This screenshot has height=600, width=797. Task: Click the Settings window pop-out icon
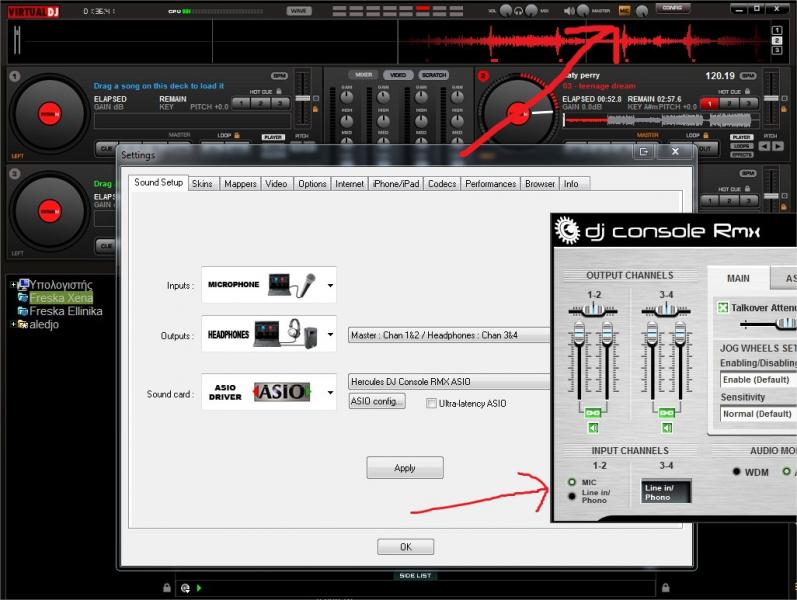pos(644,152)
